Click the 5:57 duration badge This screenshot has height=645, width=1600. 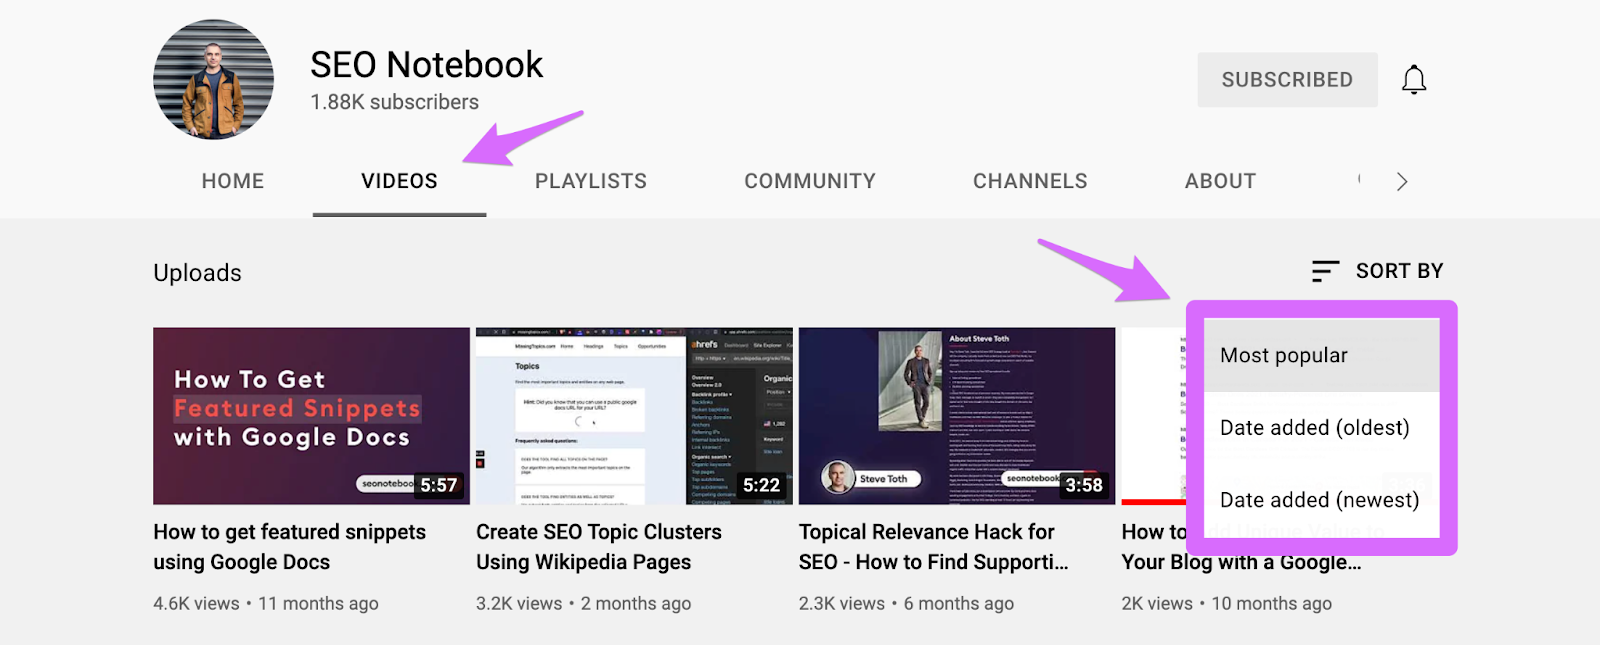pos(439,485)
